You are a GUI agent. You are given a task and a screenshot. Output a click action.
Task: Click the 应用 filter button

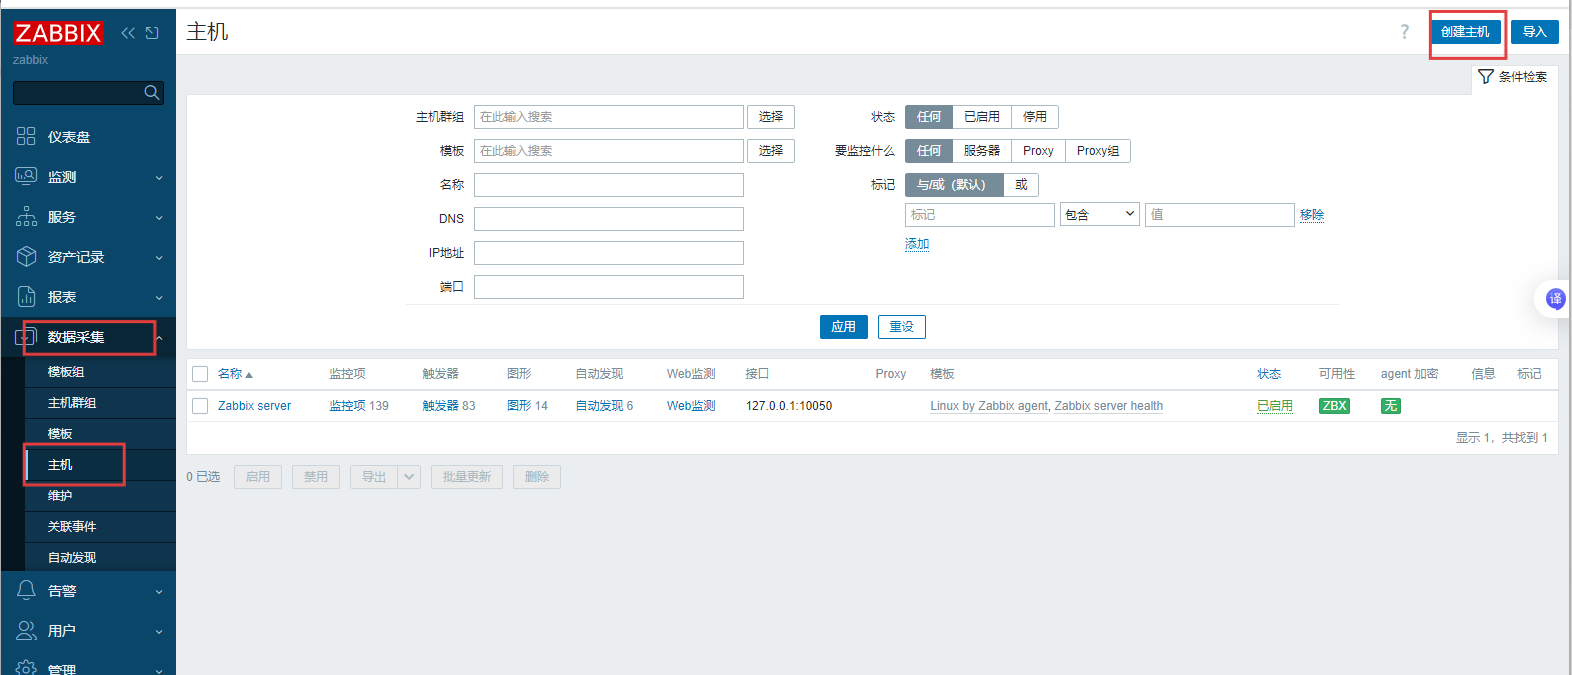tap(843, 327)
